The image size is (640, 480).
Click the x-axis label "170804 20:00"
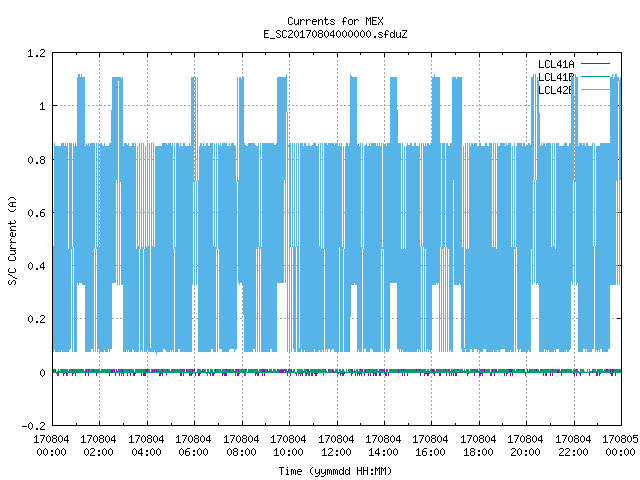point(525,446)
